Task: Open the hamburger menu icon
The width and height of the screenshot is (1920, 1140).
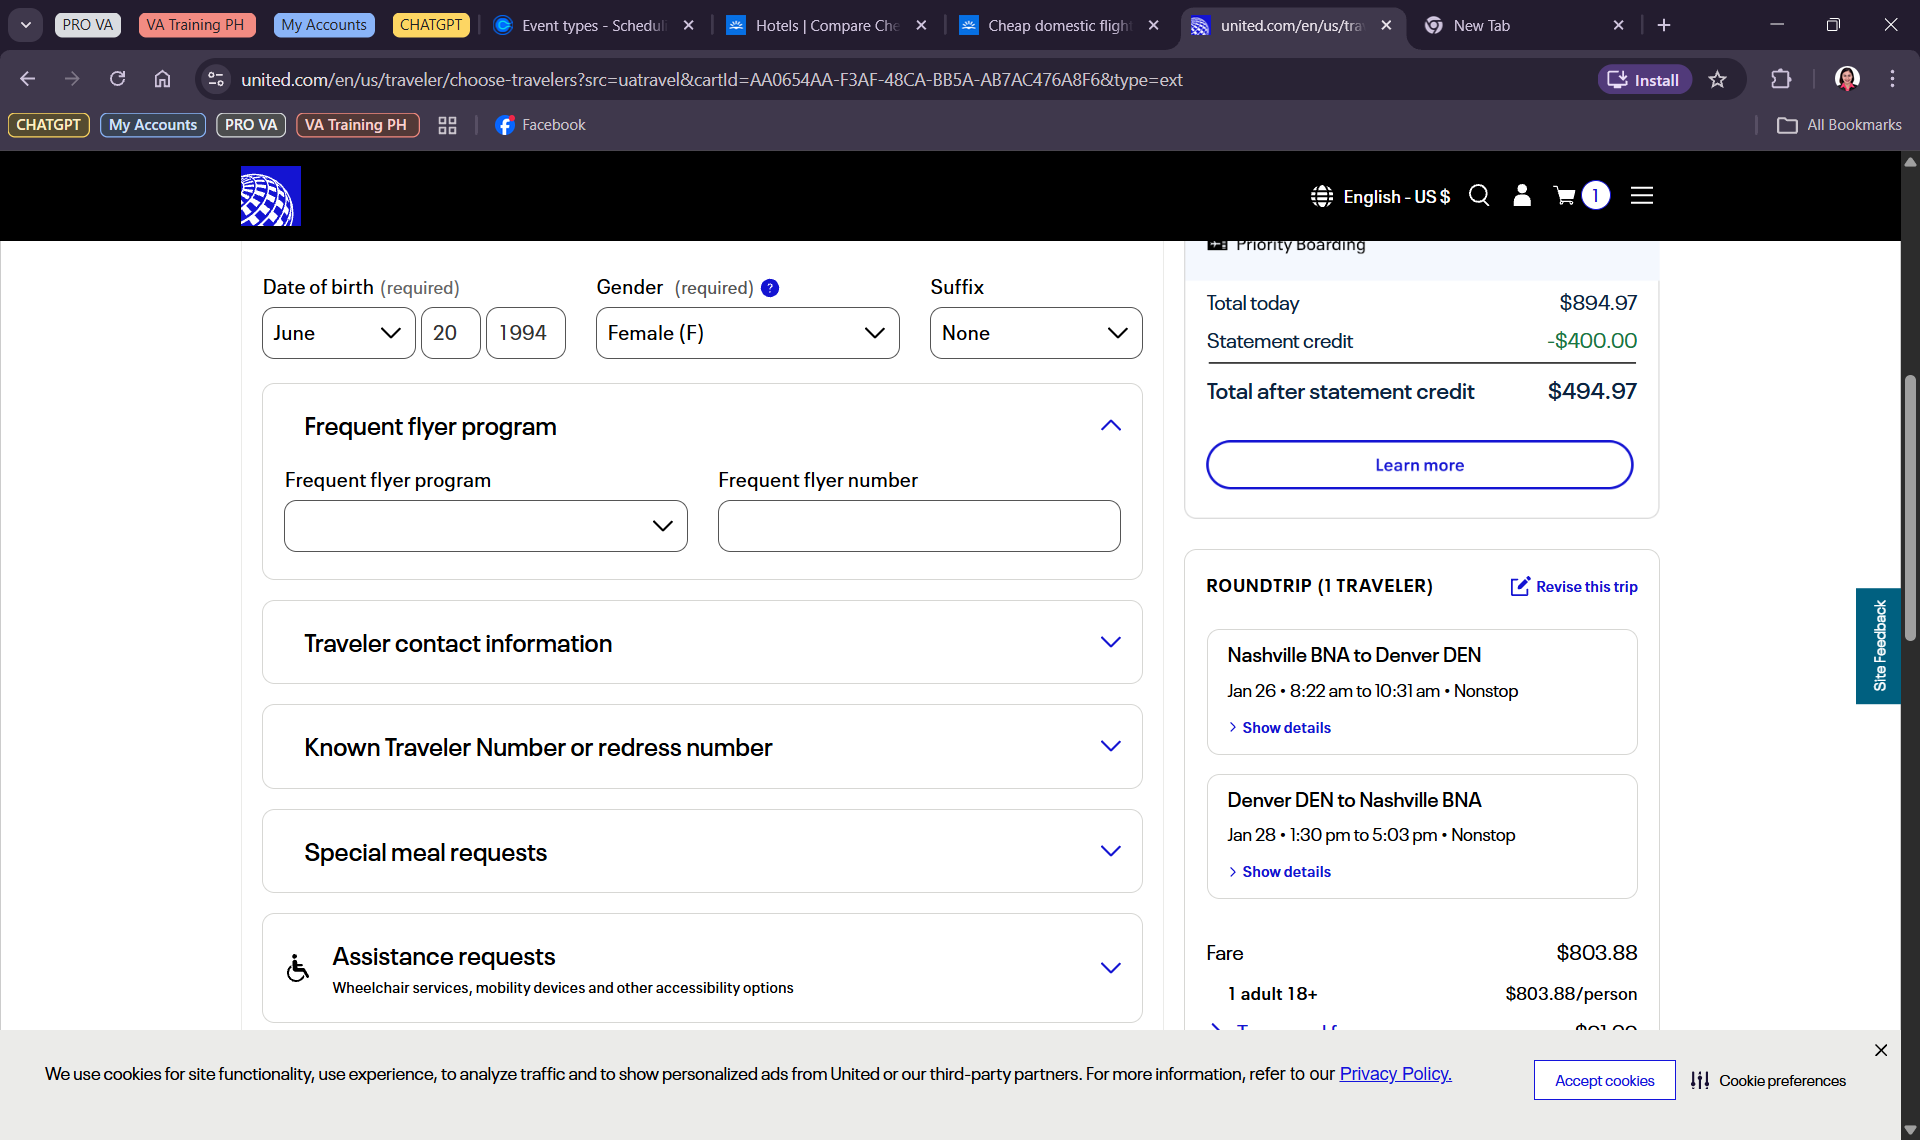Action: pyautogui.click(x=1642, y=196)
